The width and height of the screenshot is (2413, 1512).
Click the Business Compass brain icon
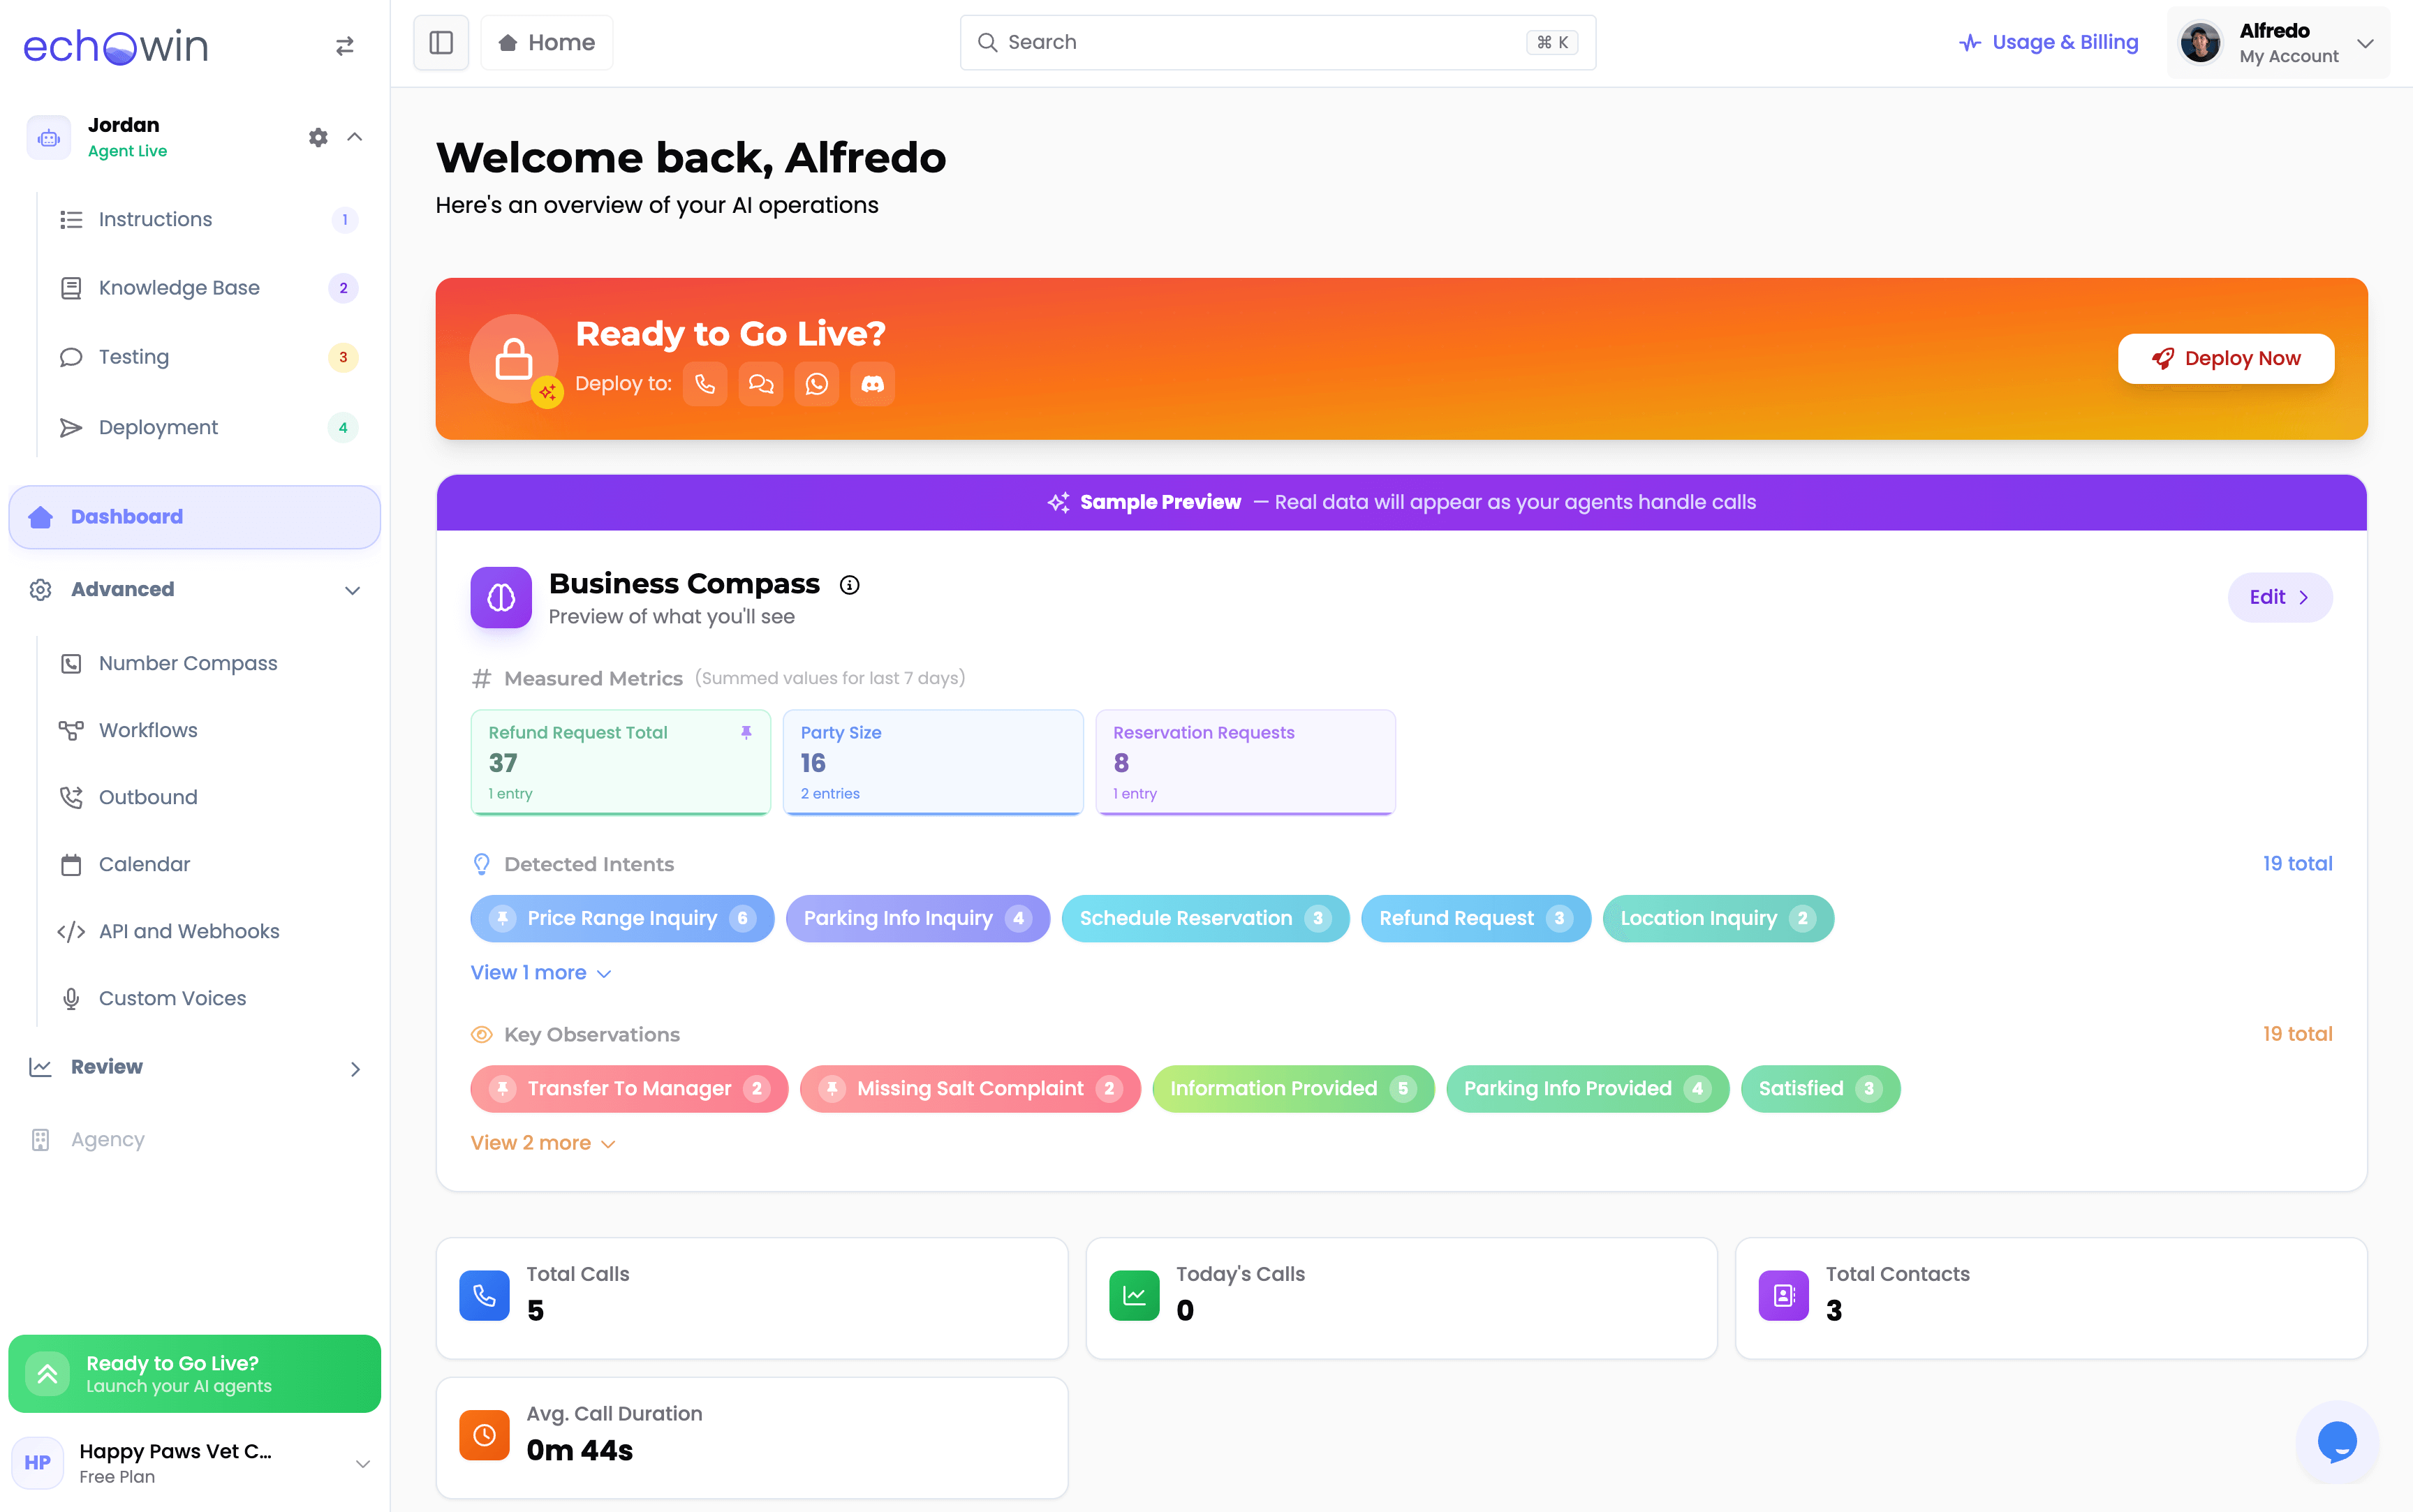point(501,597)
